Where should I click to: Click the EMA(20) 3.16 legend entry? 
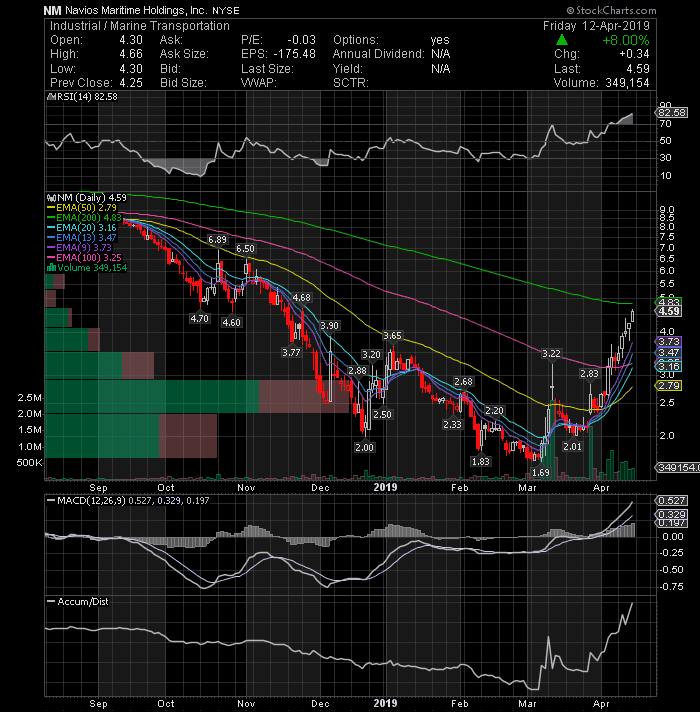point(82,227)
